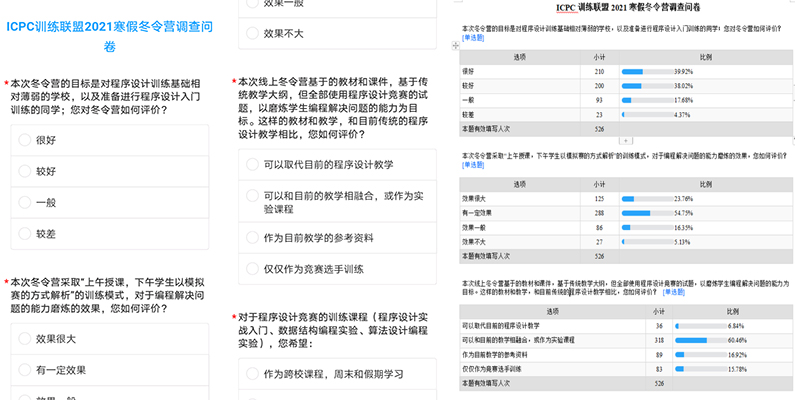The image size is (795, 400).
Task: Click the 60.46% progress bar
Action: (x=701, y=340)
